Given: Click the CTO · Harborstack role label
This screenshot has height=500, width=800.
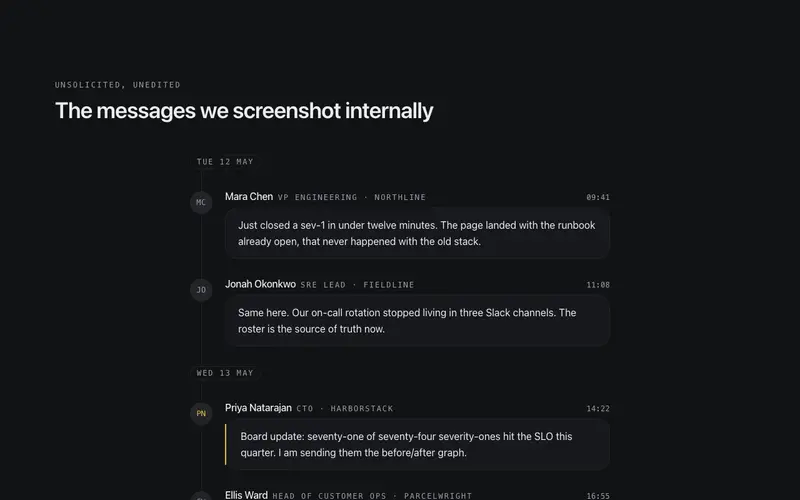Looking at the screenshot, I should [345, 409].
